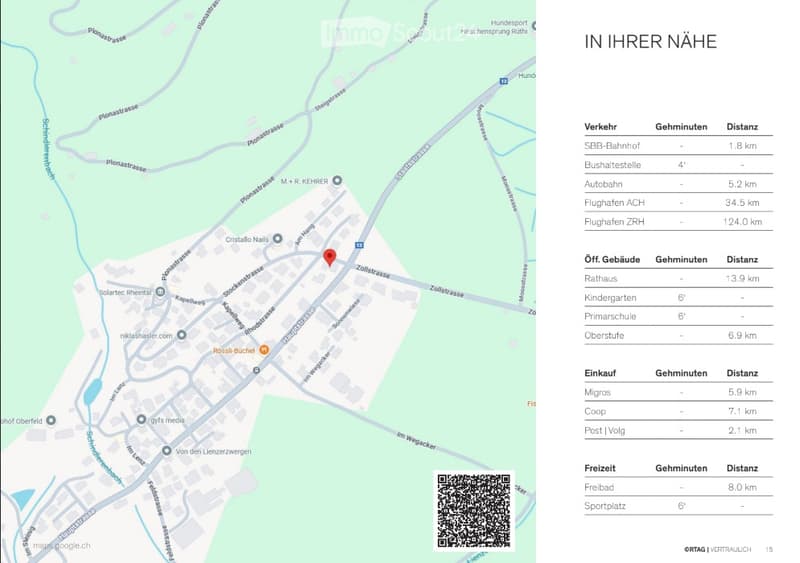Click the Stockenstrasse street label

tap(243, 281)
